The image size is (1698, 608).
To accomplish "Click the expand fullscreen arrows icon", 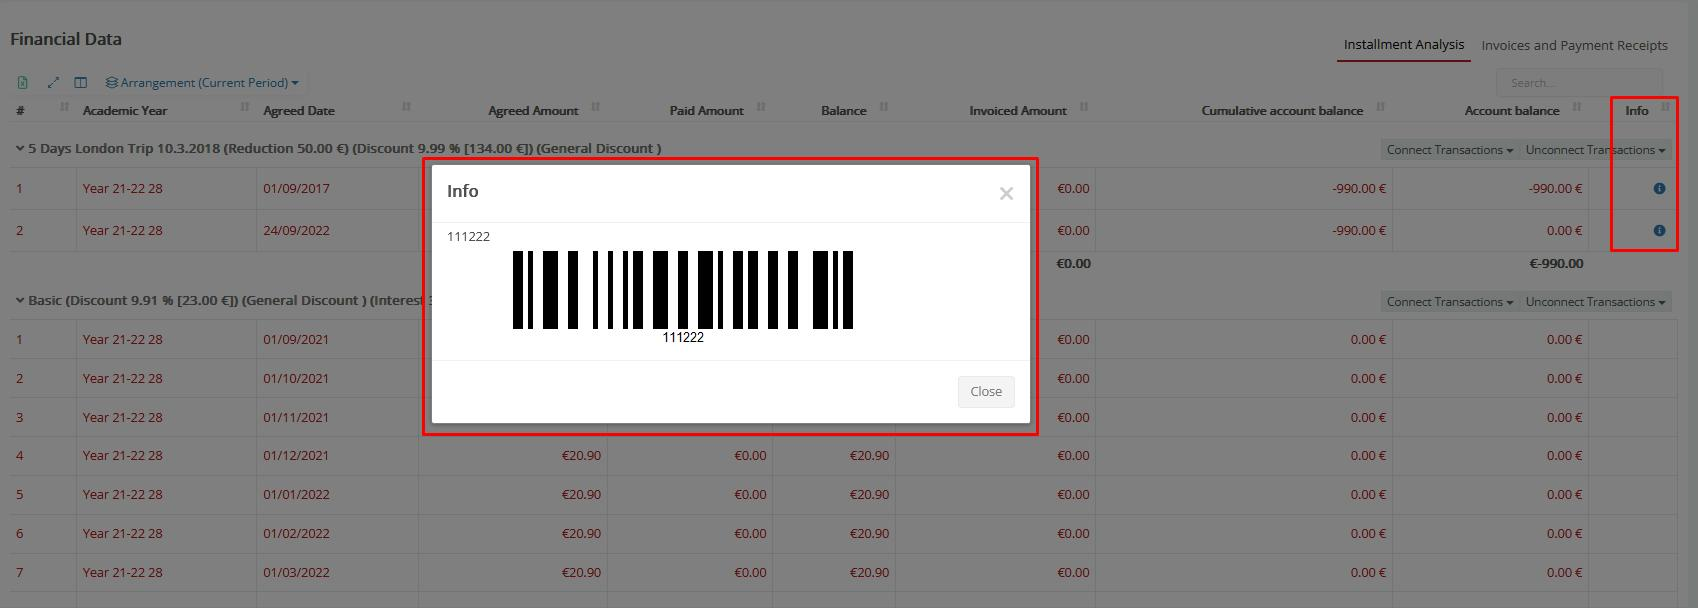I will coord(53,83).
